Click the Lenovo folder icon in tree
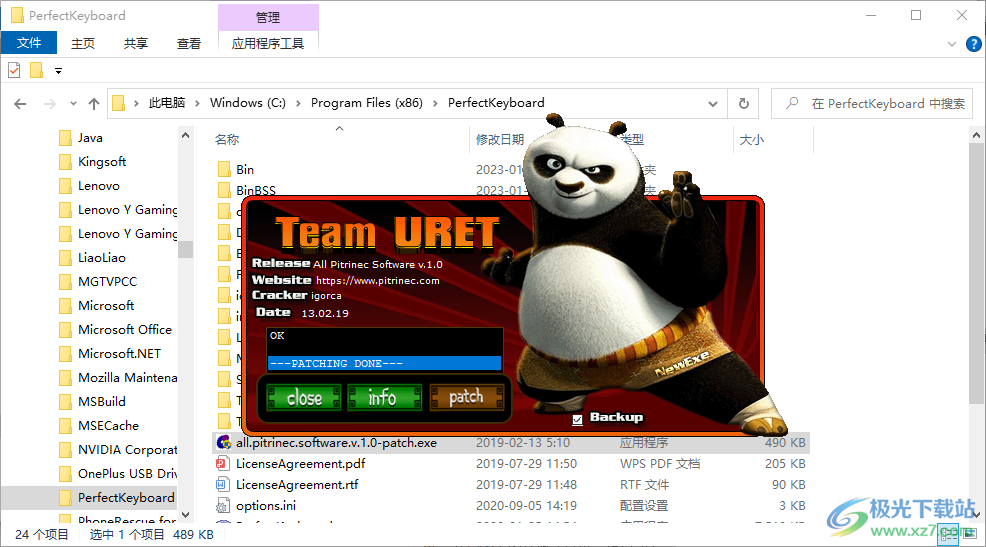986x547 pixels. [x=65, y=185]
